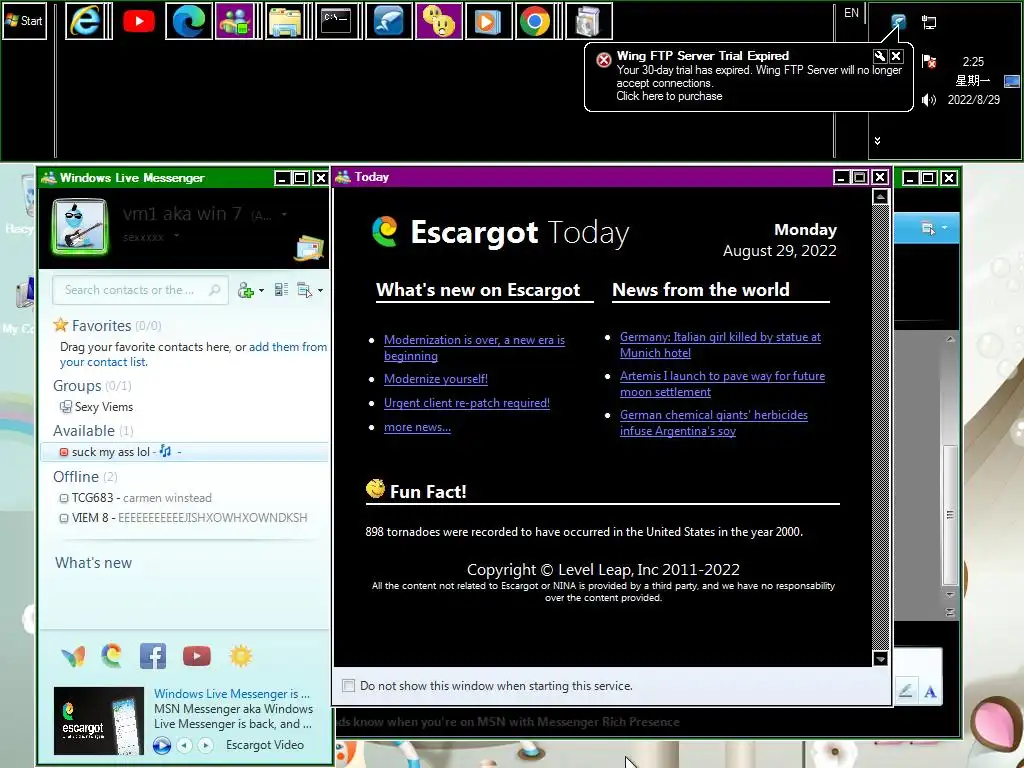1024x768 pixels.
Task: Click here to purchase Wing FTP Server
Action: 669,96
